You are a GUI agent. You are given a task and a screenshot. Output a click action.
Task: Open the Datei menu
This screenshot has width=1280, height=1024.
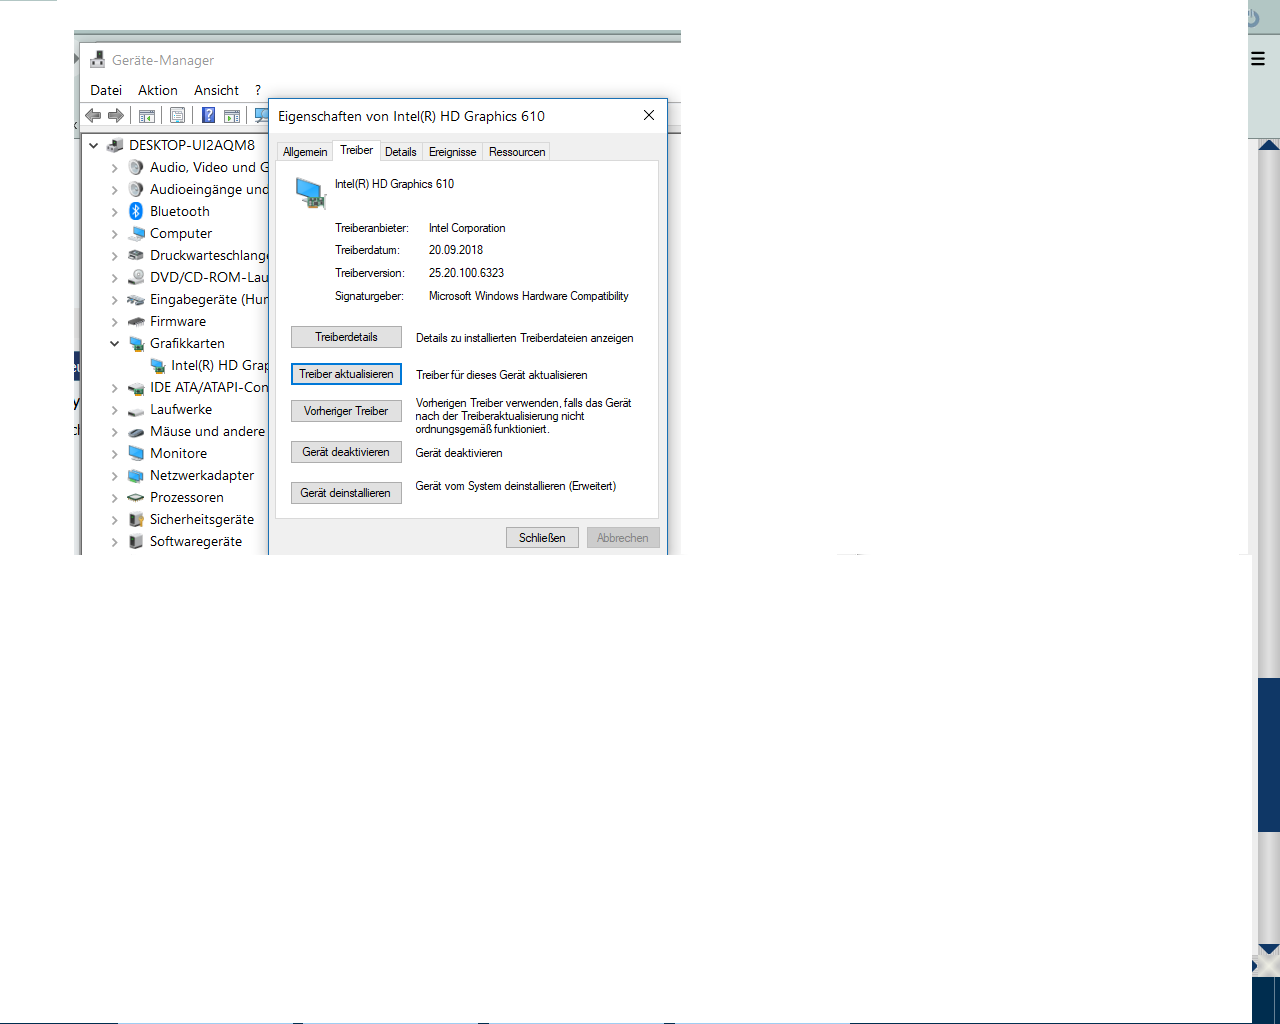[106, 90]
